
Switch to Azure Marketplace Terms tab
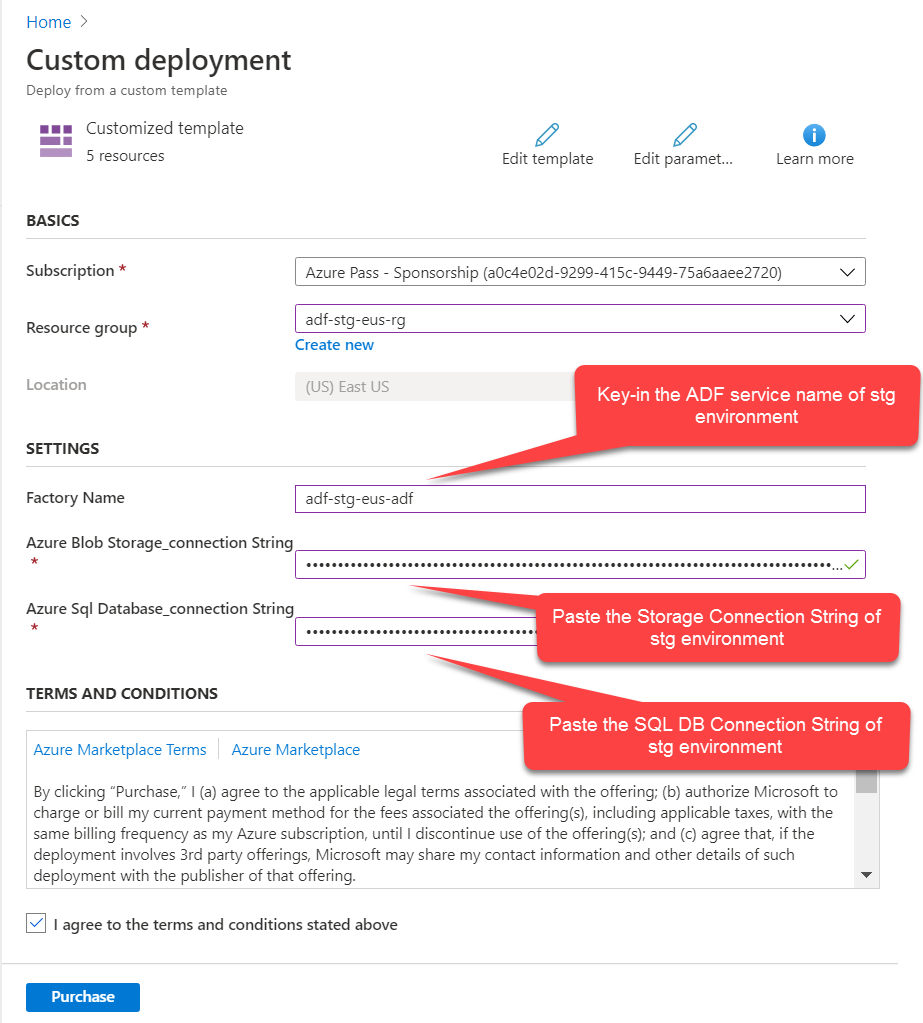(120, 750)
